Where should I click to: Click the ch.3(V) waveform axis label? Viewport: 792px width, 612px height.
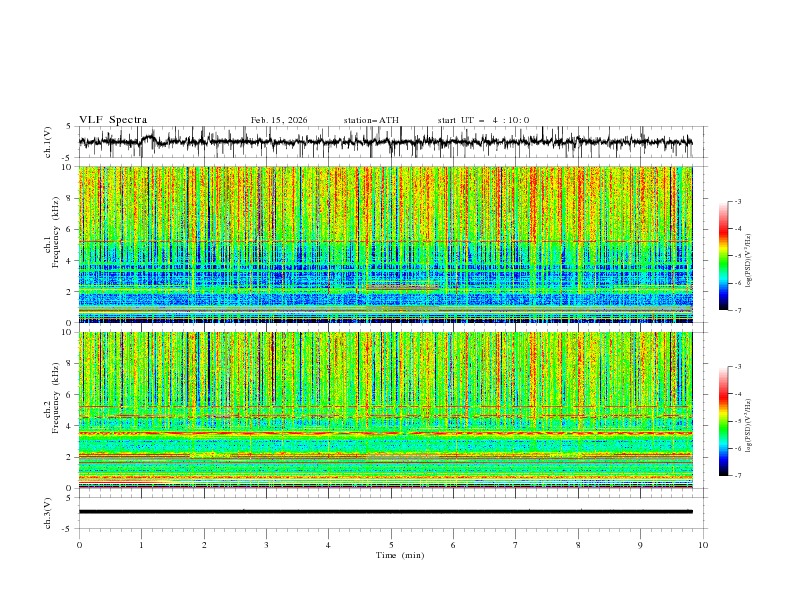click(x=48, y=513)
